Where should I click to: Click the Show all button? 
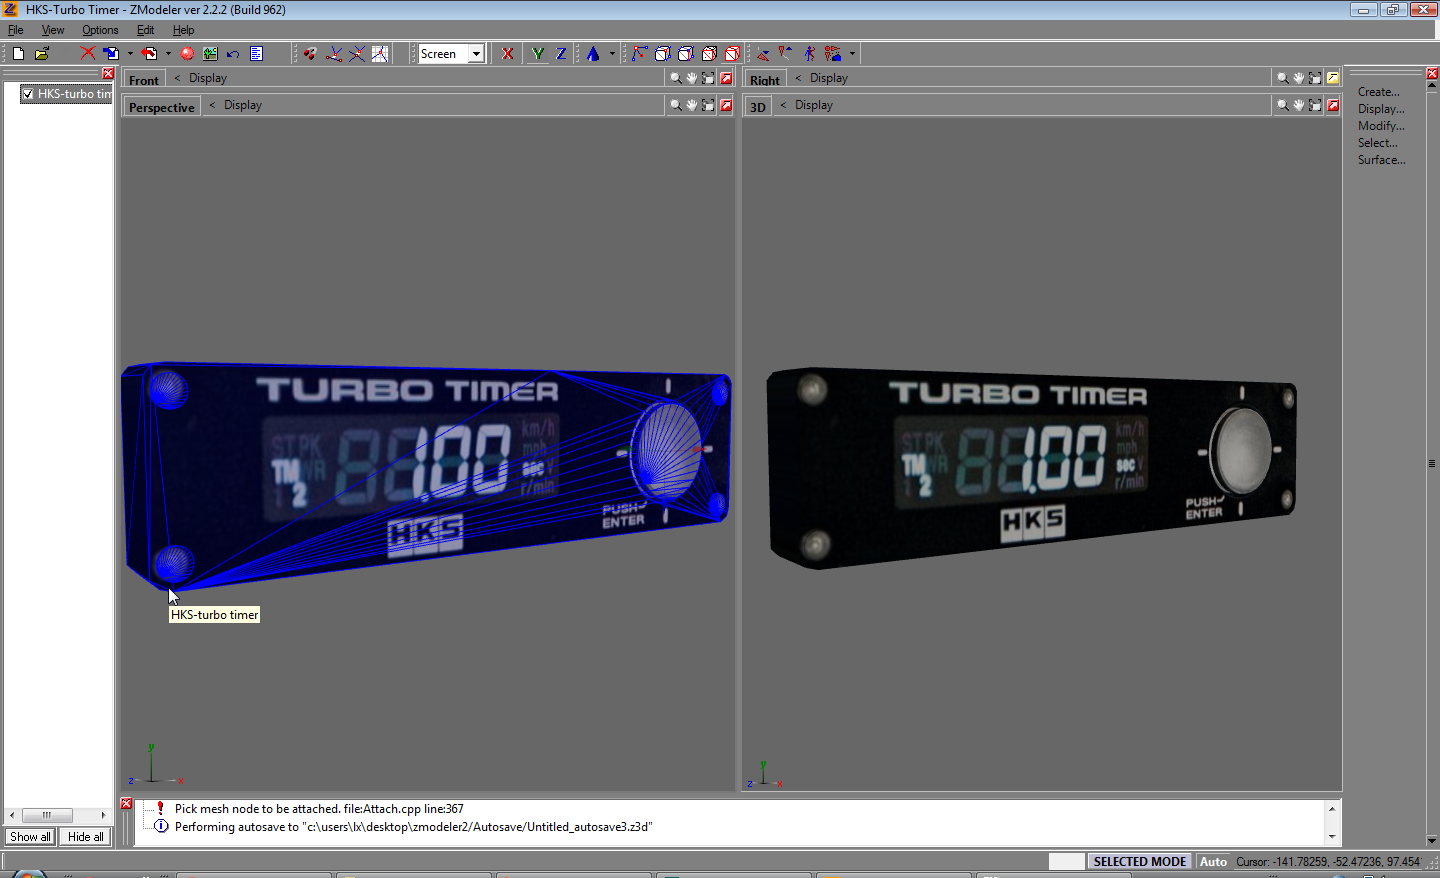pos(30,837)
